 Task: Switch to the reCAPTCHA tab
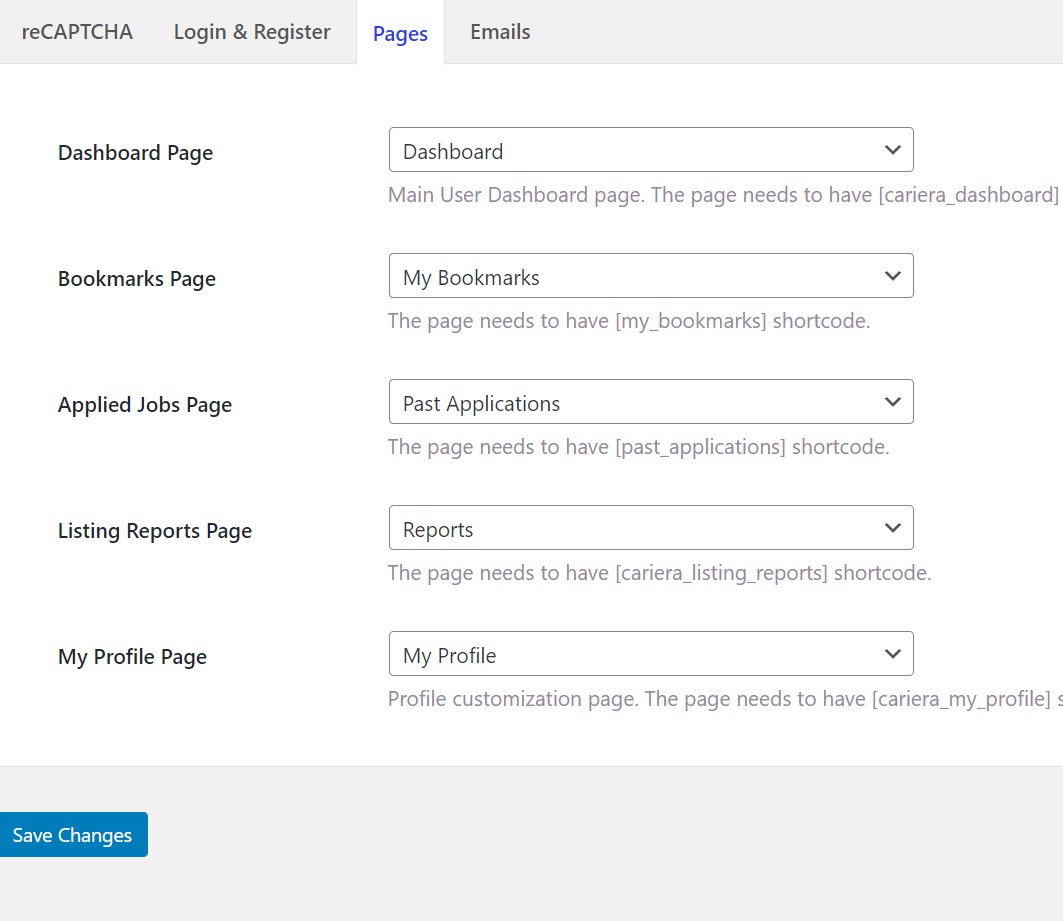[77, 32]
